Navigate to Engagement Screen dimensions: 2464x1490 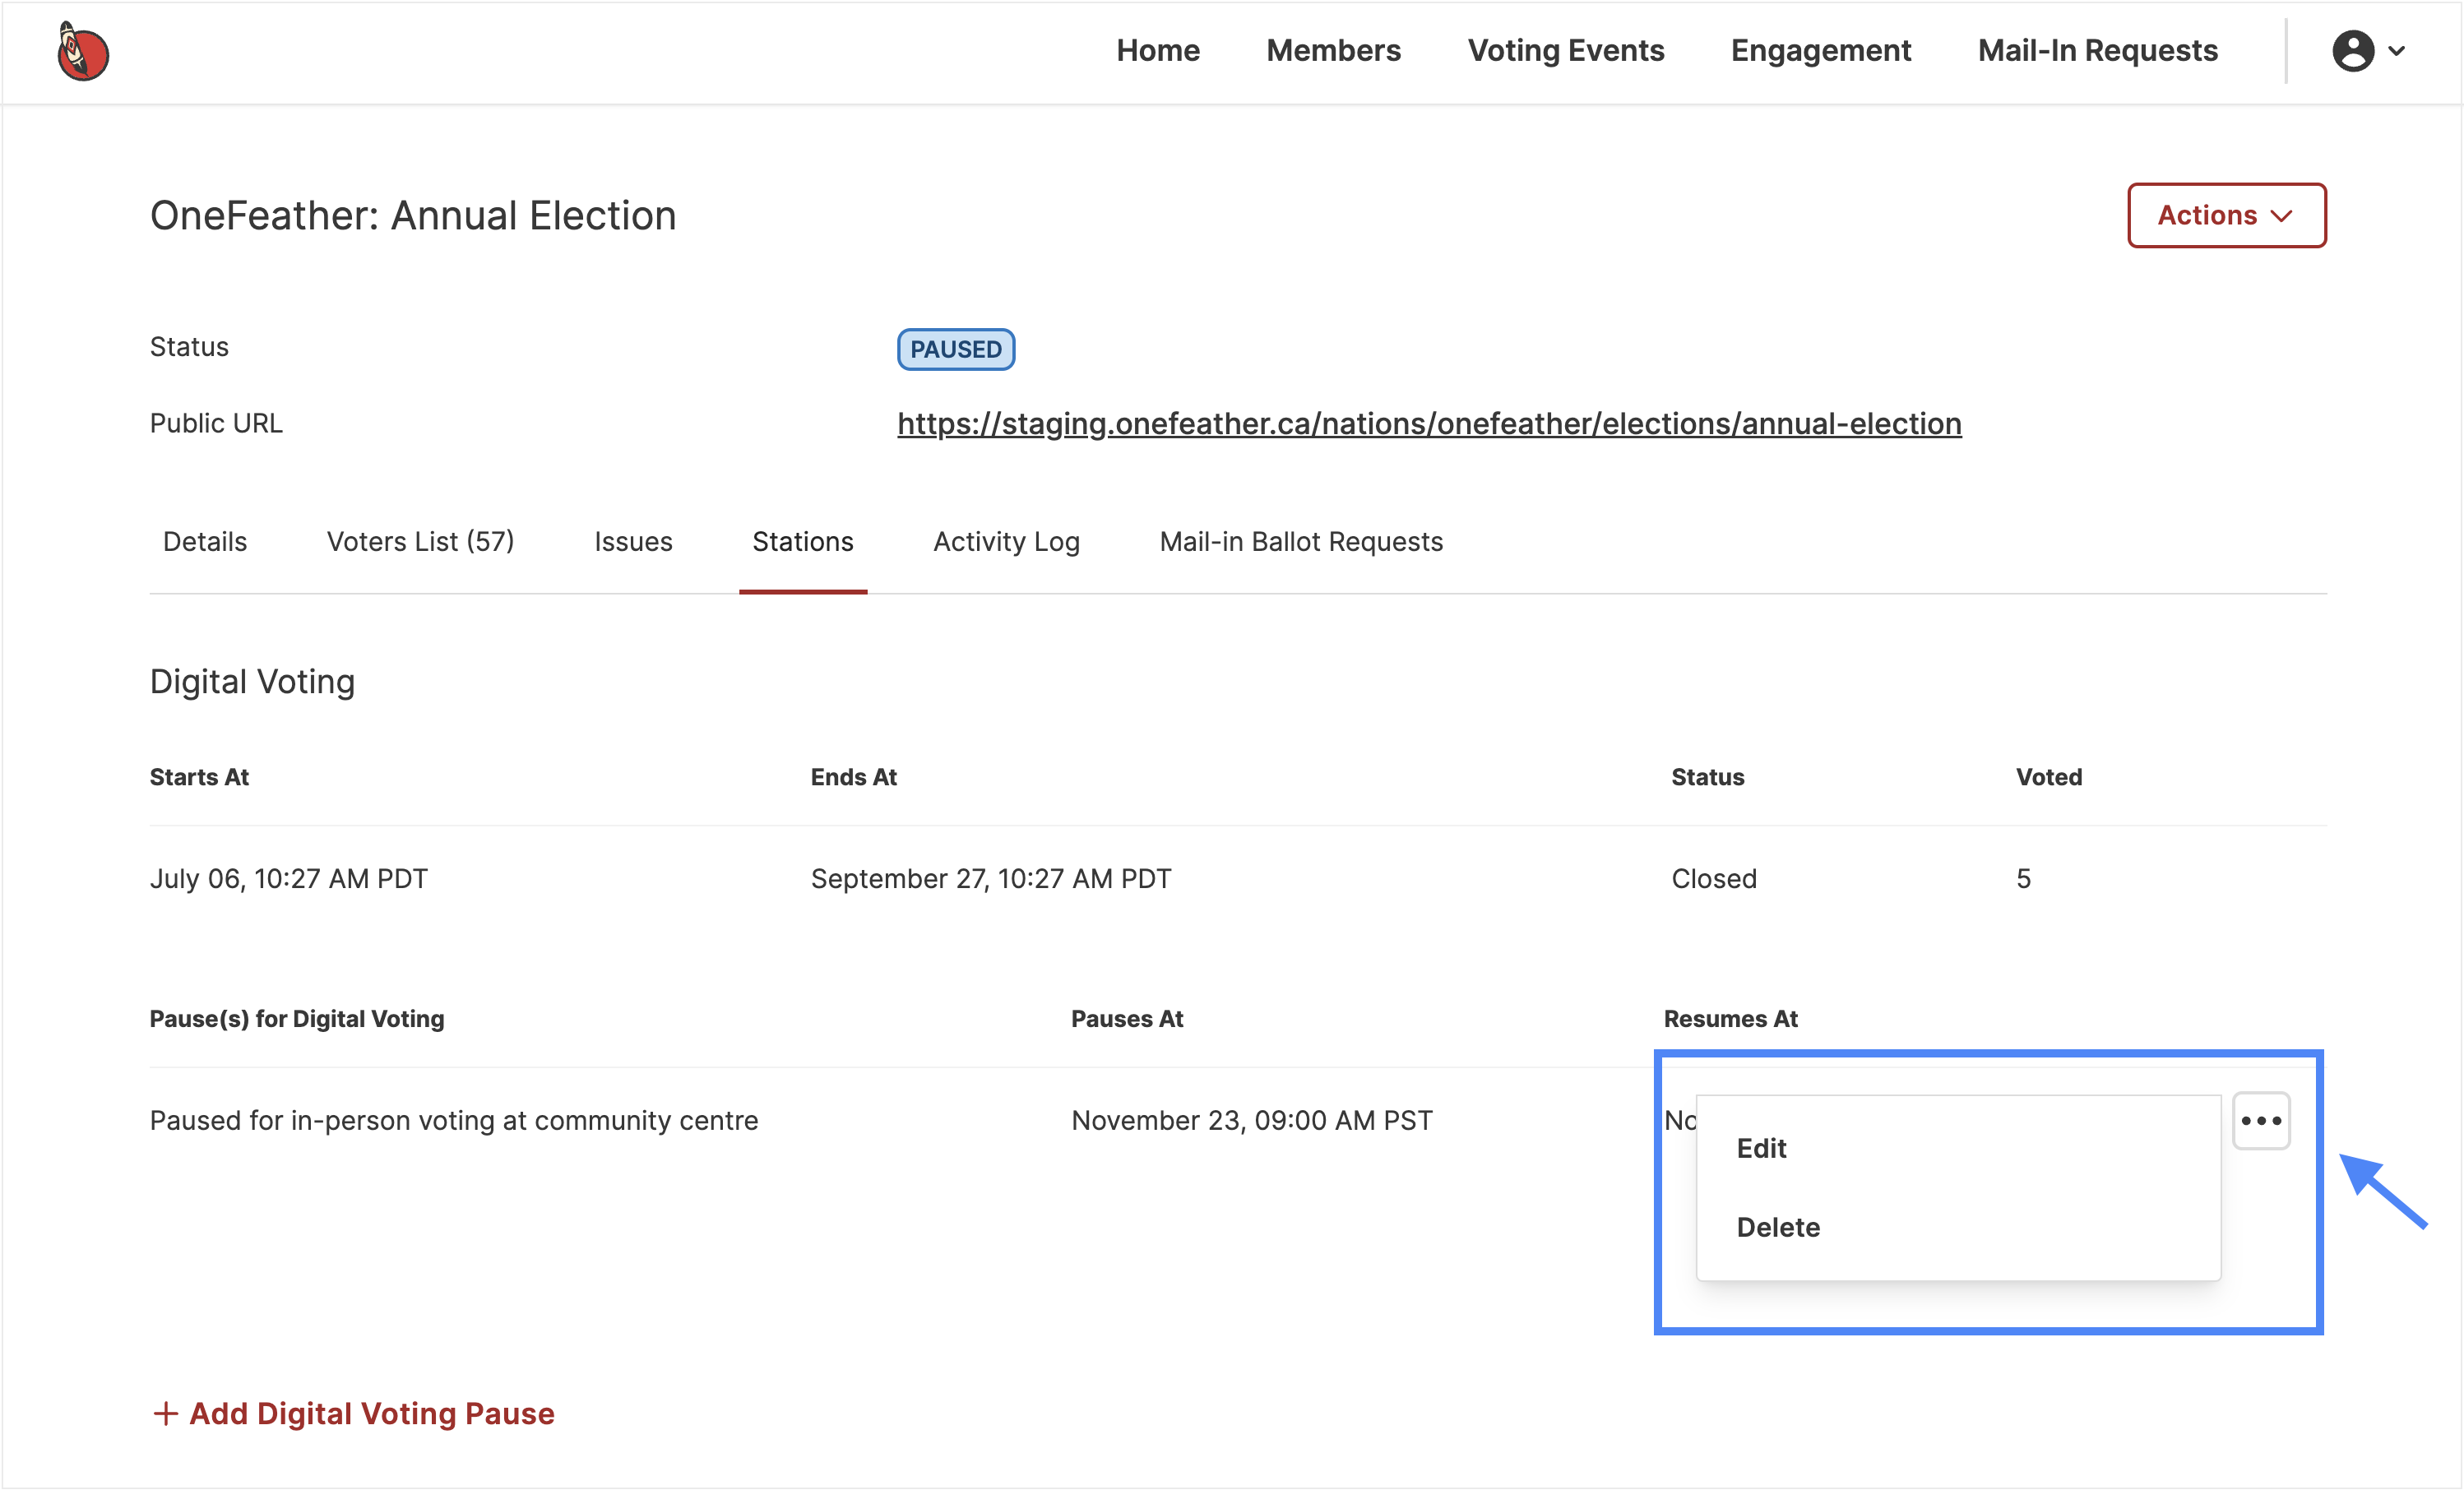(x=1820, y=51)
